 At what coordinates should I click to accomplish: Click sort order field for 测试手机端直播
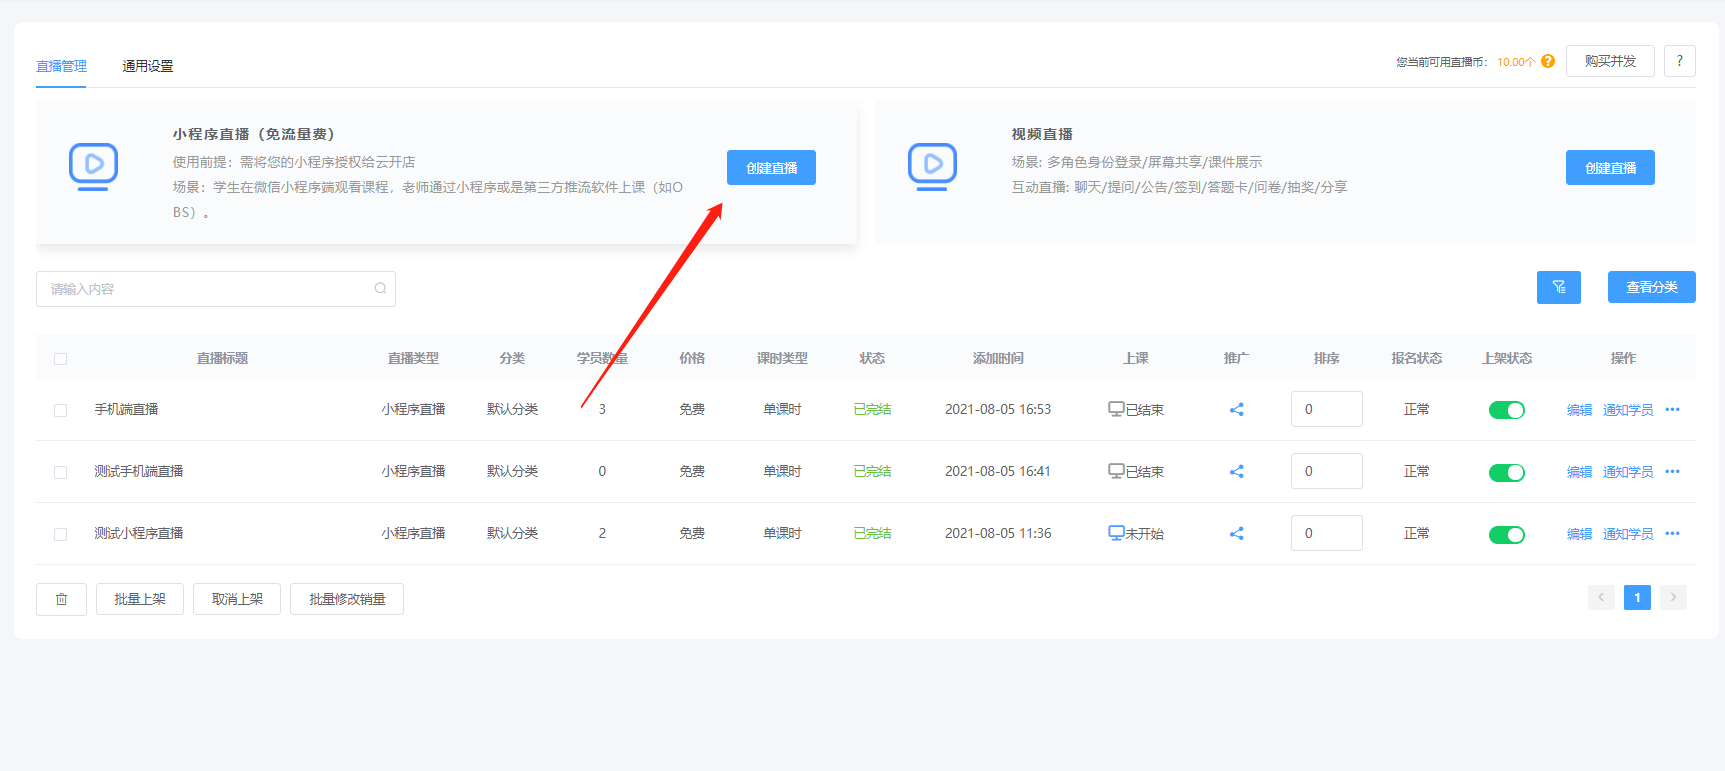(x=1327, y=471)
